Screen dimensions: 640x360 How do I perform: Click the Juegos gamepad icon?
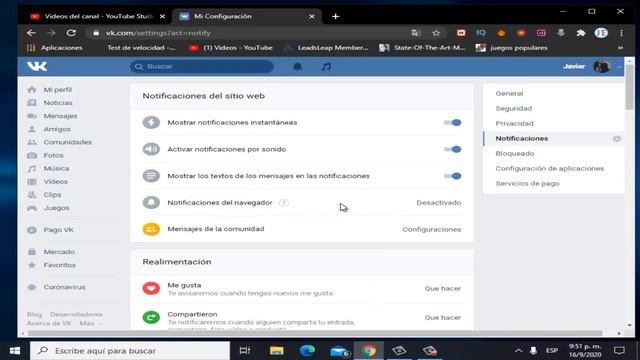tap(32, 208)
